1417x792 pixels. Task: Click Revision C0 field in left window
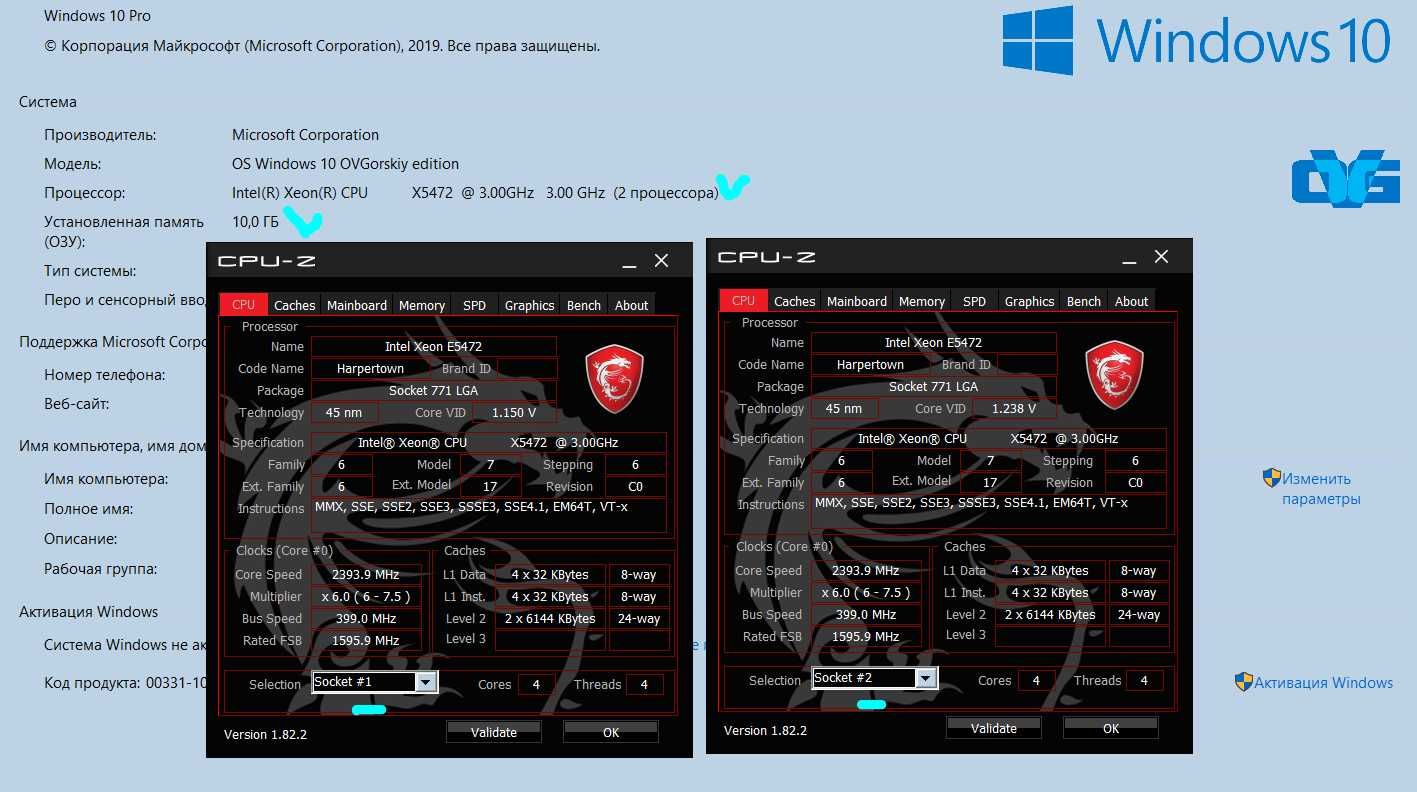pyautogui.click(x=635, y=486)
